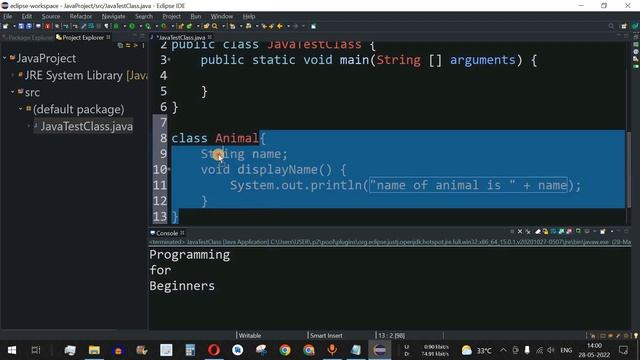Click the Clear Console icon
Screen dimensions: 640x360
click(x=538, y=231)
